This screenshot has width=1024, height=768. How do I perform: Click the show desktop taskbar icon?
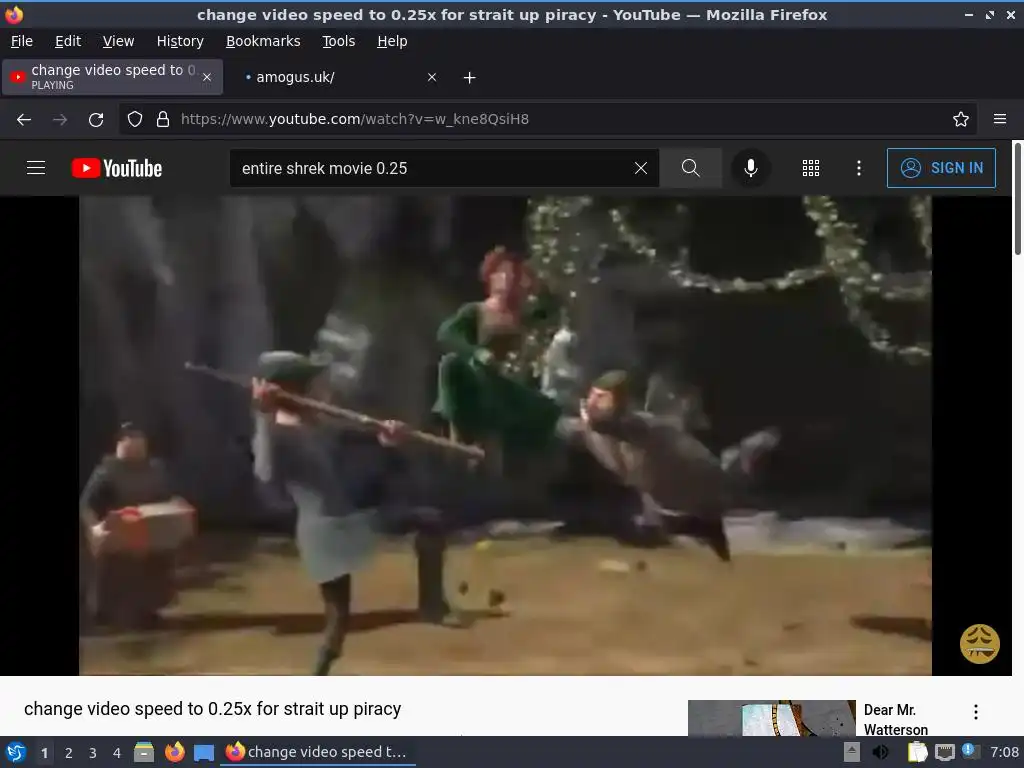click(204, 752)
